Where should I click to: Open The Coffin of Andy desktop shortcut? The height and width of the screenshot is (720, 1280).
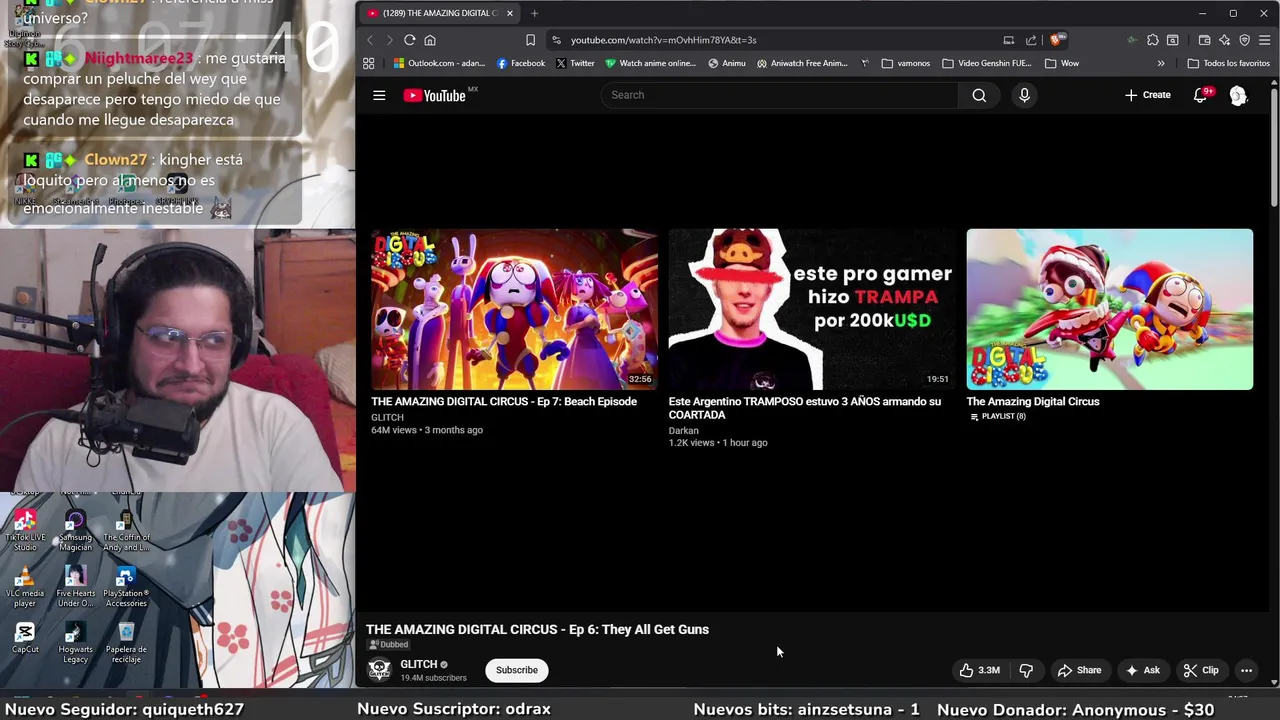coord(126,530)
